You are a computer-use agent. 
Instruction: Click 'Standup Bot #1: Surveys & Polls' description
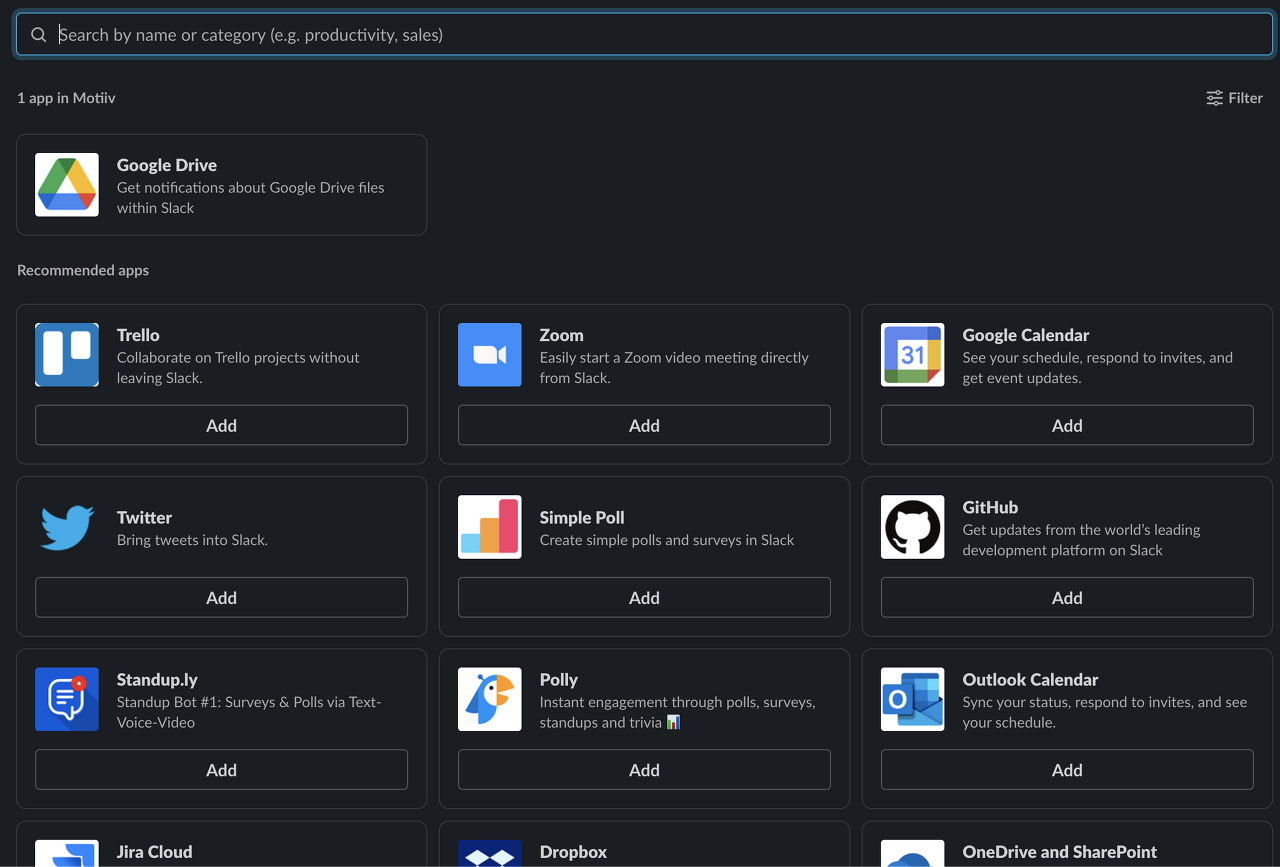pos(249,712)
